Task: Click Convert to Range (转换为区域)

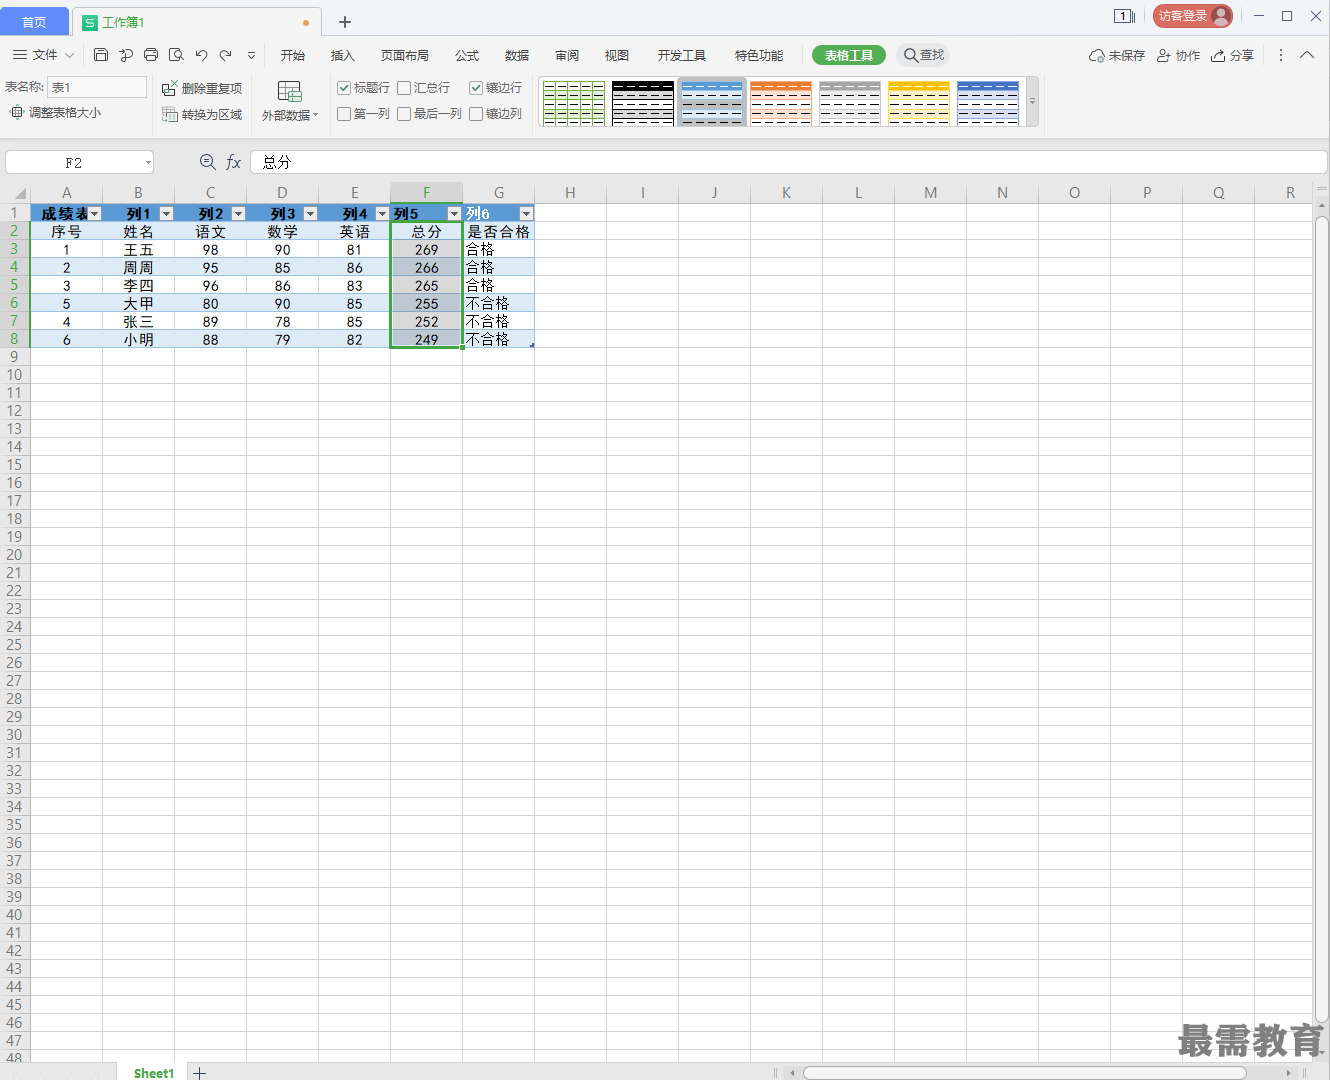Action: click(202, 115)
